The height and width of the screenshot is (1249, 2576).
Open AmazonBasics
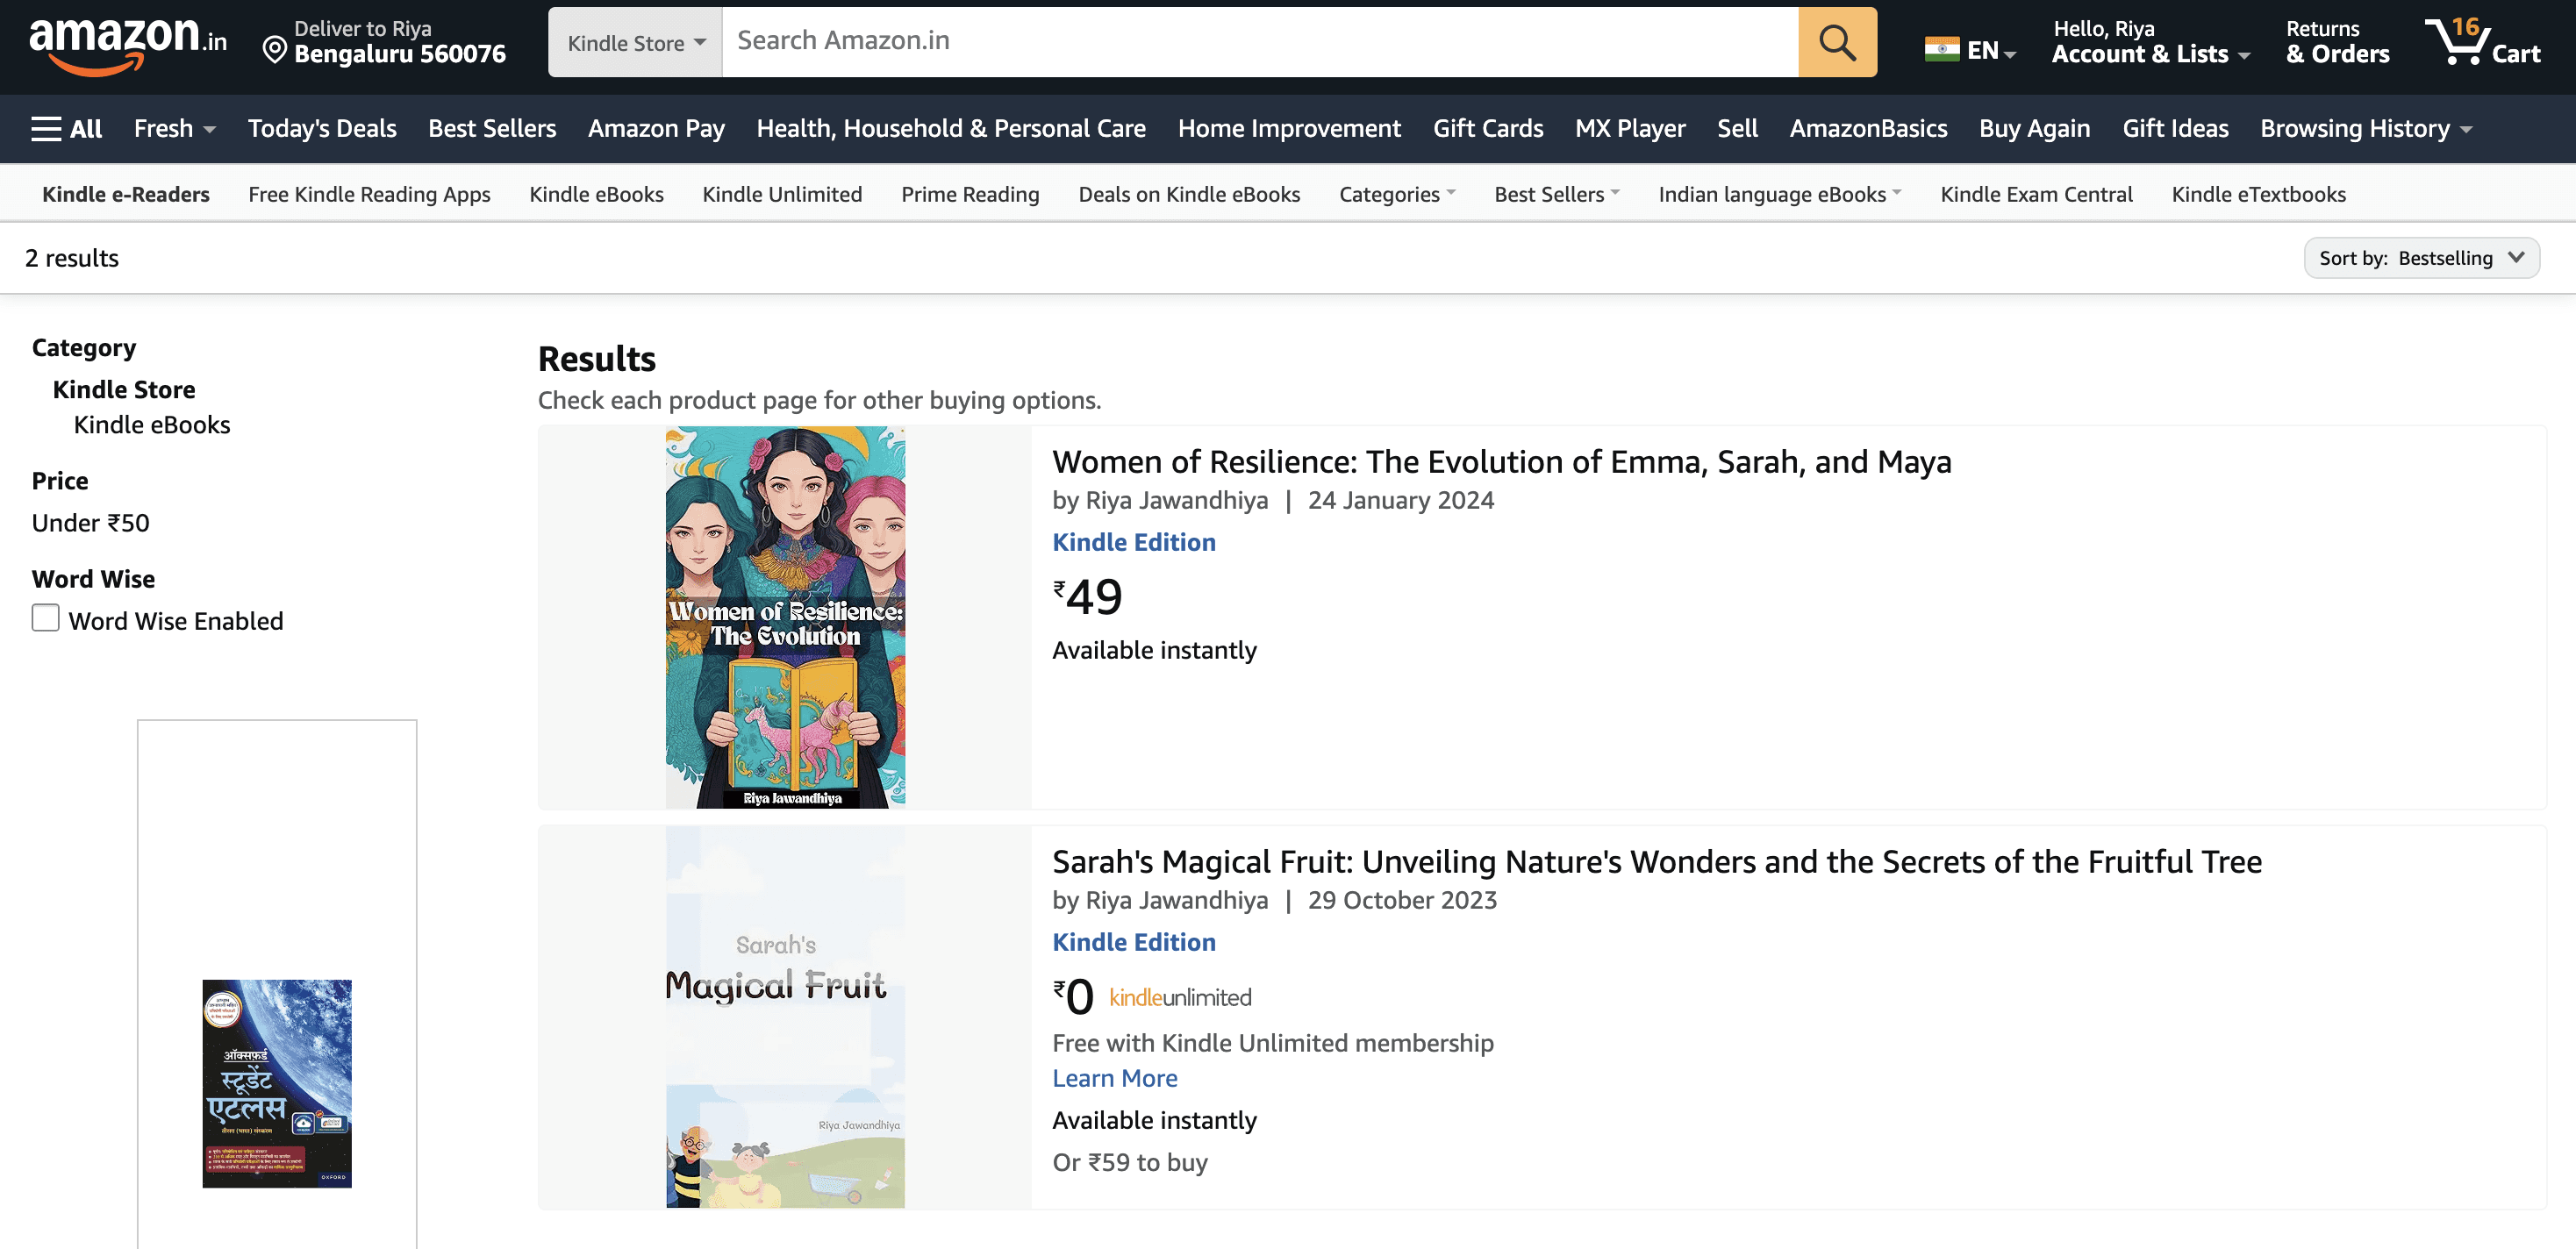coord(1868,129)
